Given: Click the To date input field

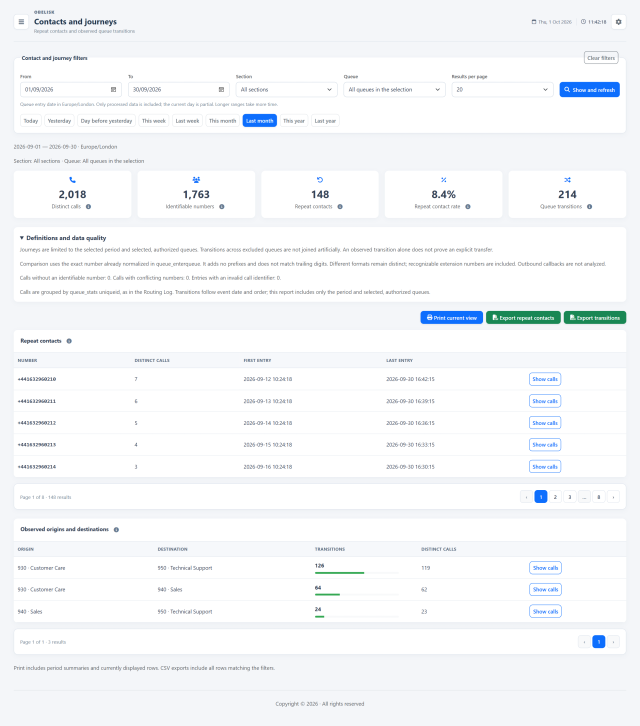Looking at the screenshot, I should pyautogui.click(x=179, y=89).
